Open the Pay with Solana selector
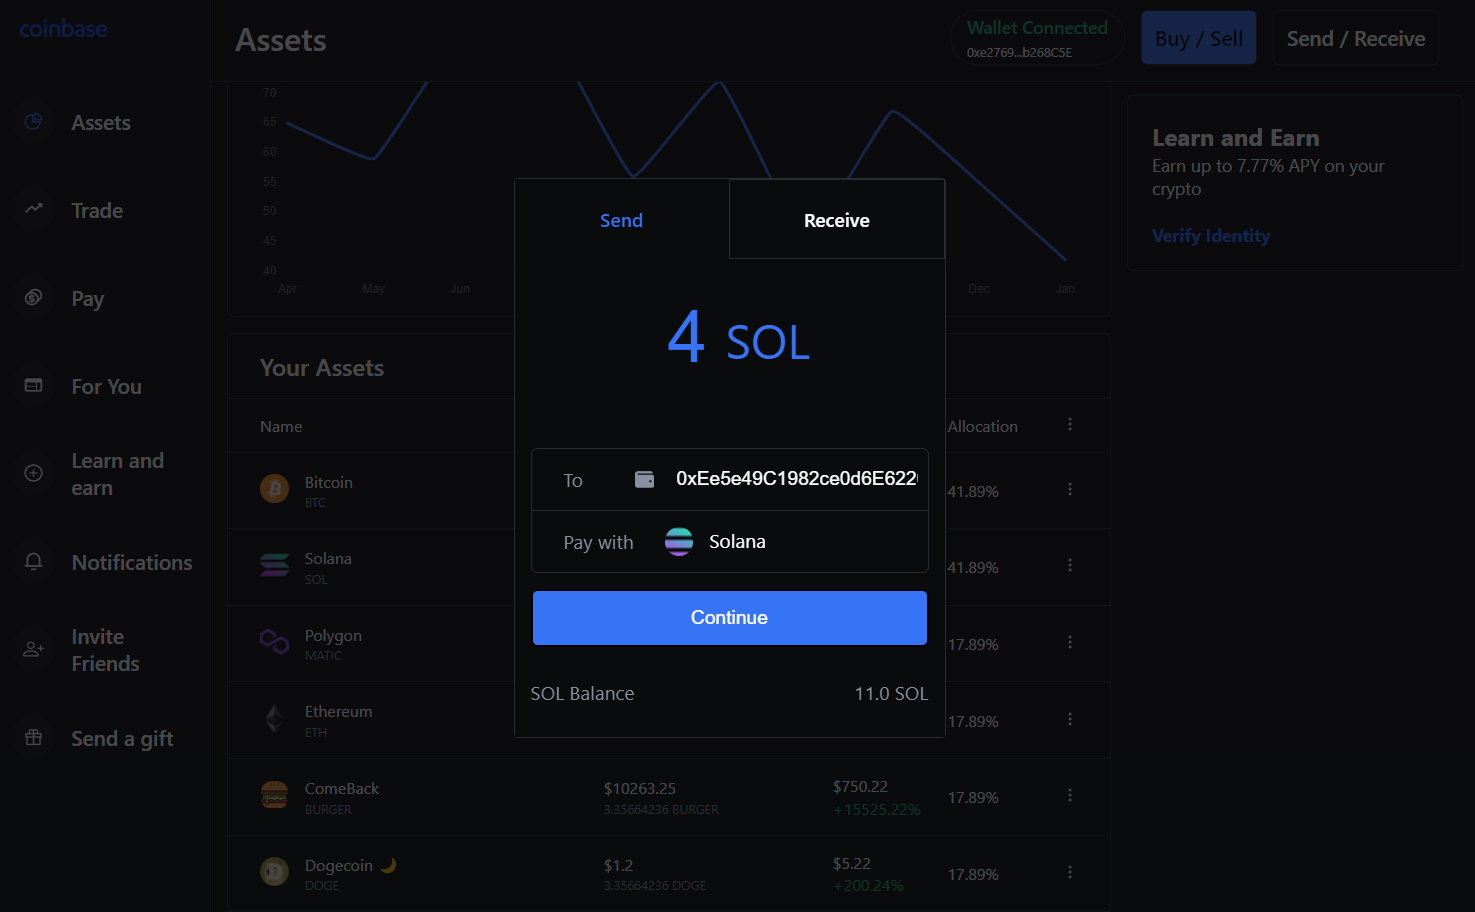The height and width of the screenshot is (912, 1475). tap(730, 542)
